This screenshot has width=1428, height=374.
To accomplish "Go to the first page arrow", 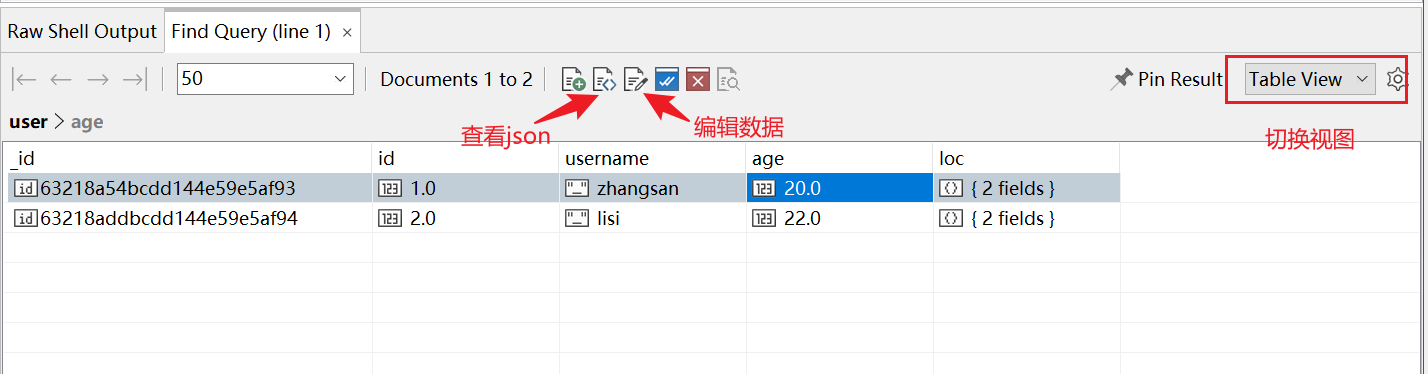I will point(25,80).
